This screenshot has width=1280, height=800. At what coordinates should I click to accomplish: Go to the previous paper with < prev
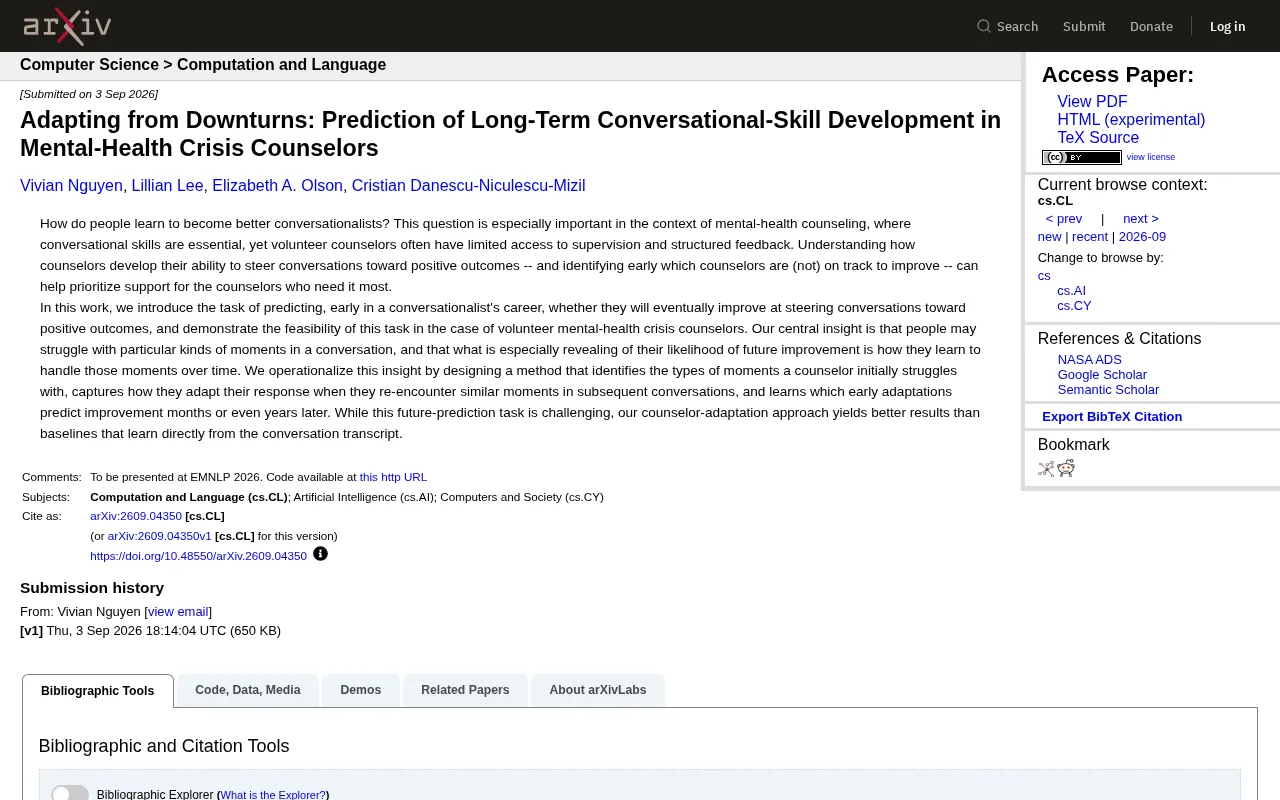pyautogui.click(x=1064, y=219)
